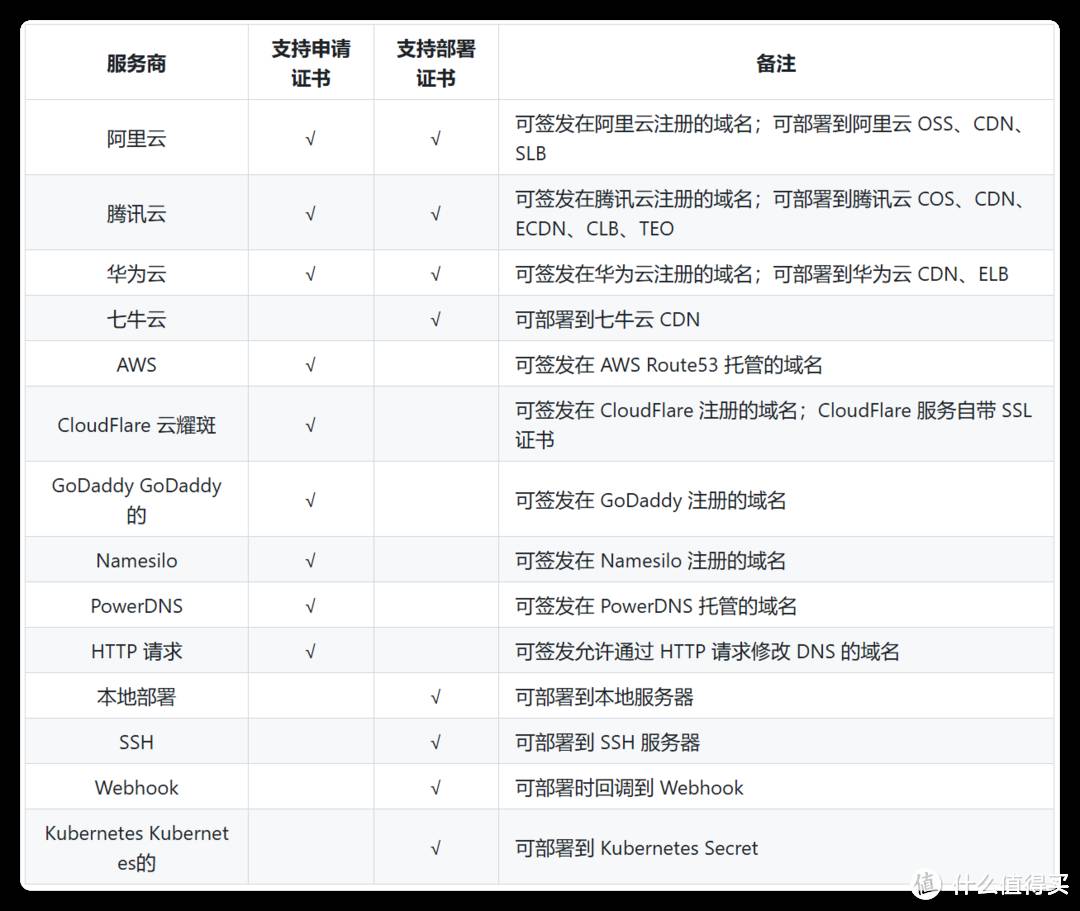Click SSH deploy-certificate check mark
Image resolution: width=1080 pixels, height=911 pixels.
[436, 743]
